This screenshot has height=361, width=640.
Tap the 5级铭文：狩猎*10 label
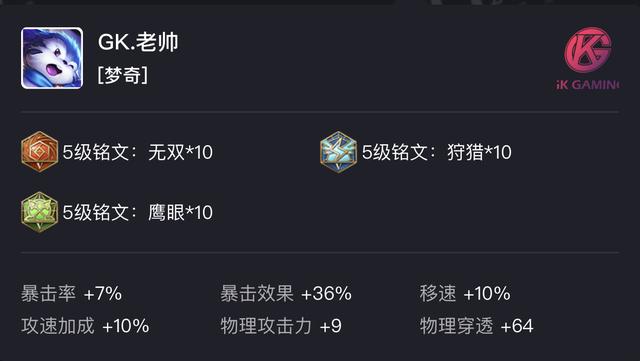click(437, 152)
